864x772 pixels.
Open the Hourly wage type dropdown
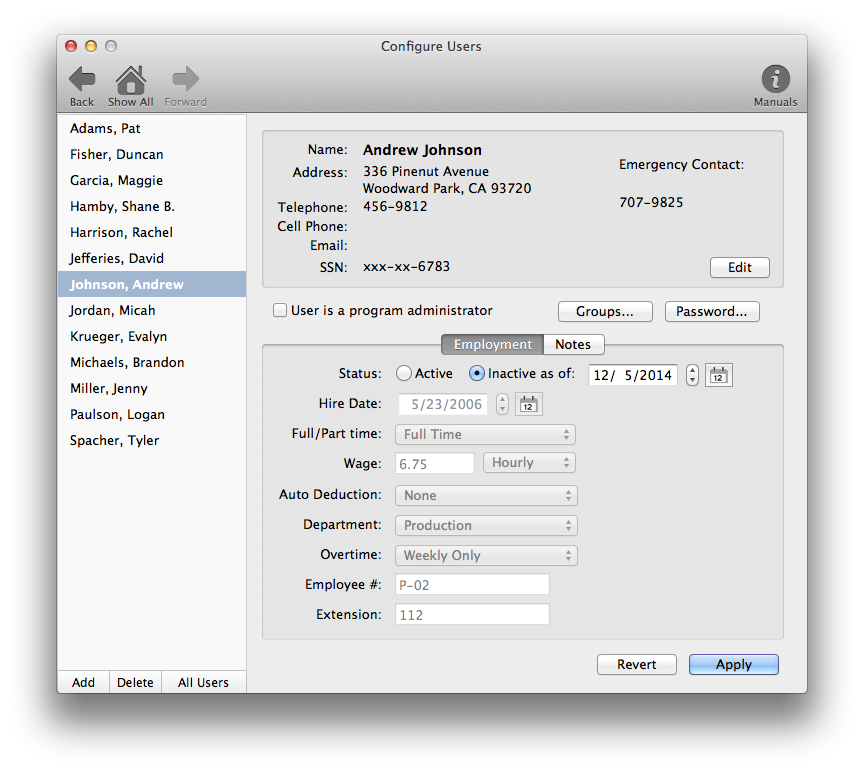(x=530, y=462)
